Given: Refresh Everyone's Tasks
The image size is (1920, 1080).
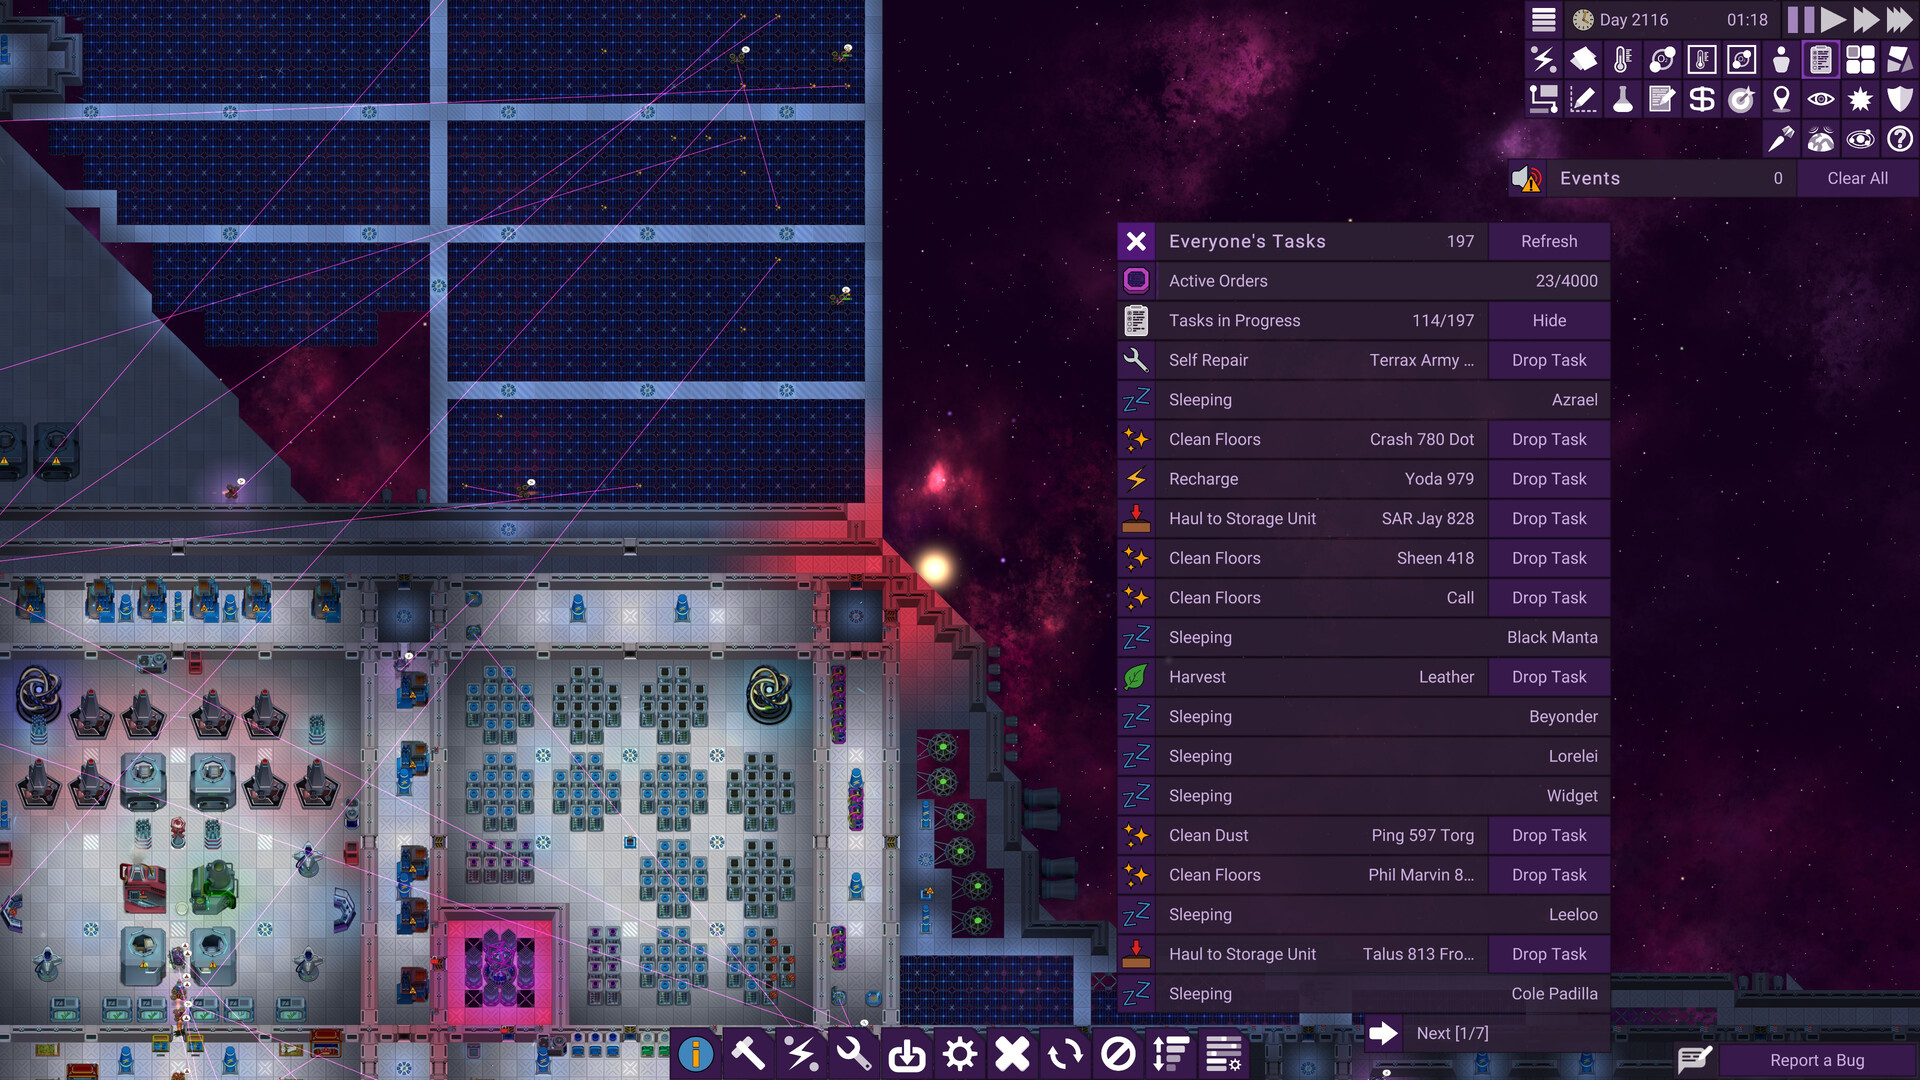Looking at the screenshot, I should click(1549, 241).
